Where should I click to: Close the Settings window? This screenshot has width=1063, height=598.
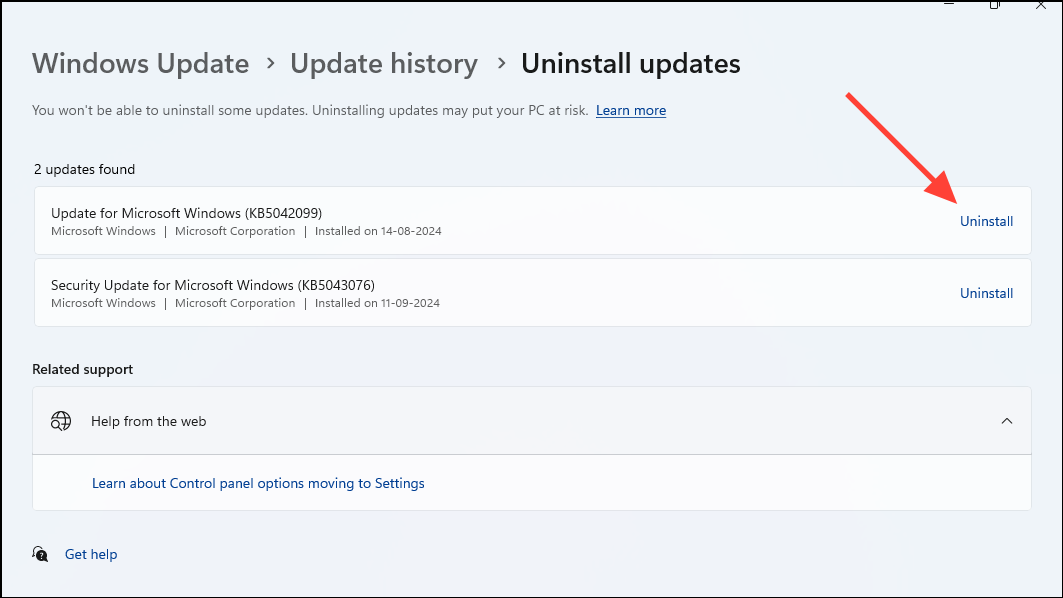1040,5
